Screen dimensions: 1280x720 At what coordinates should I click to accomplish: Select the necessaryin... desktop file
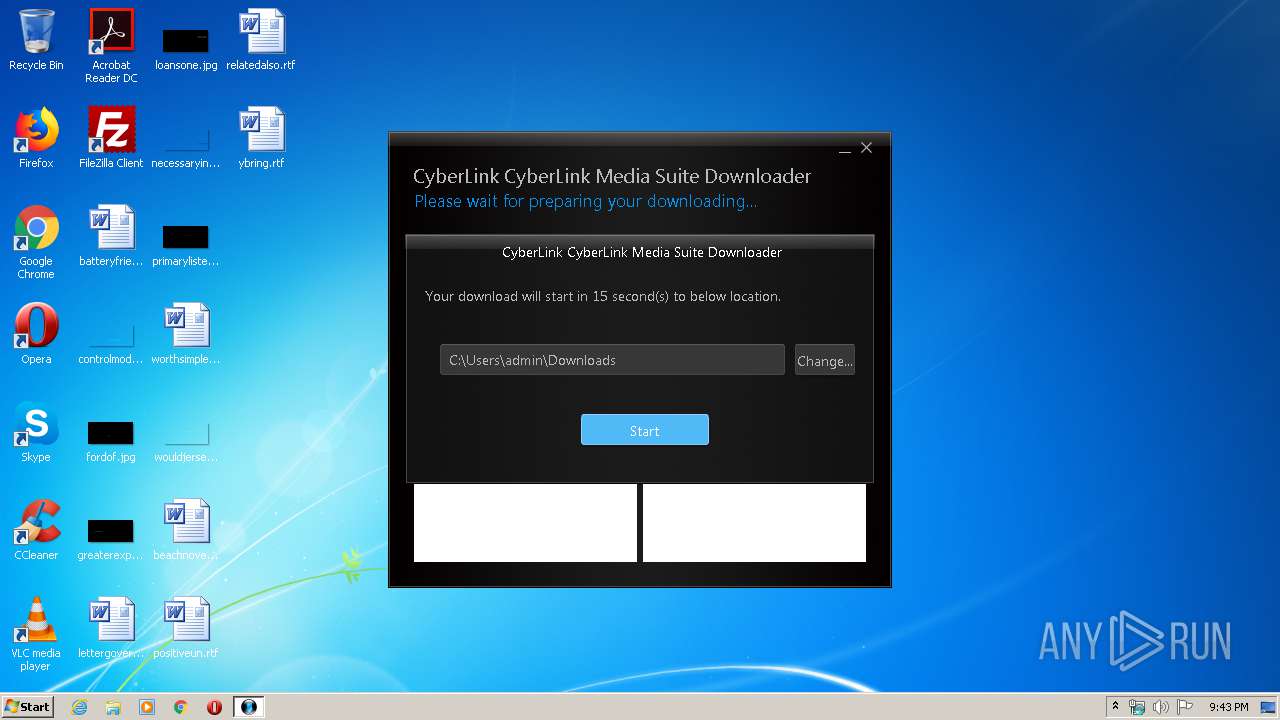[x=186, y=146]
